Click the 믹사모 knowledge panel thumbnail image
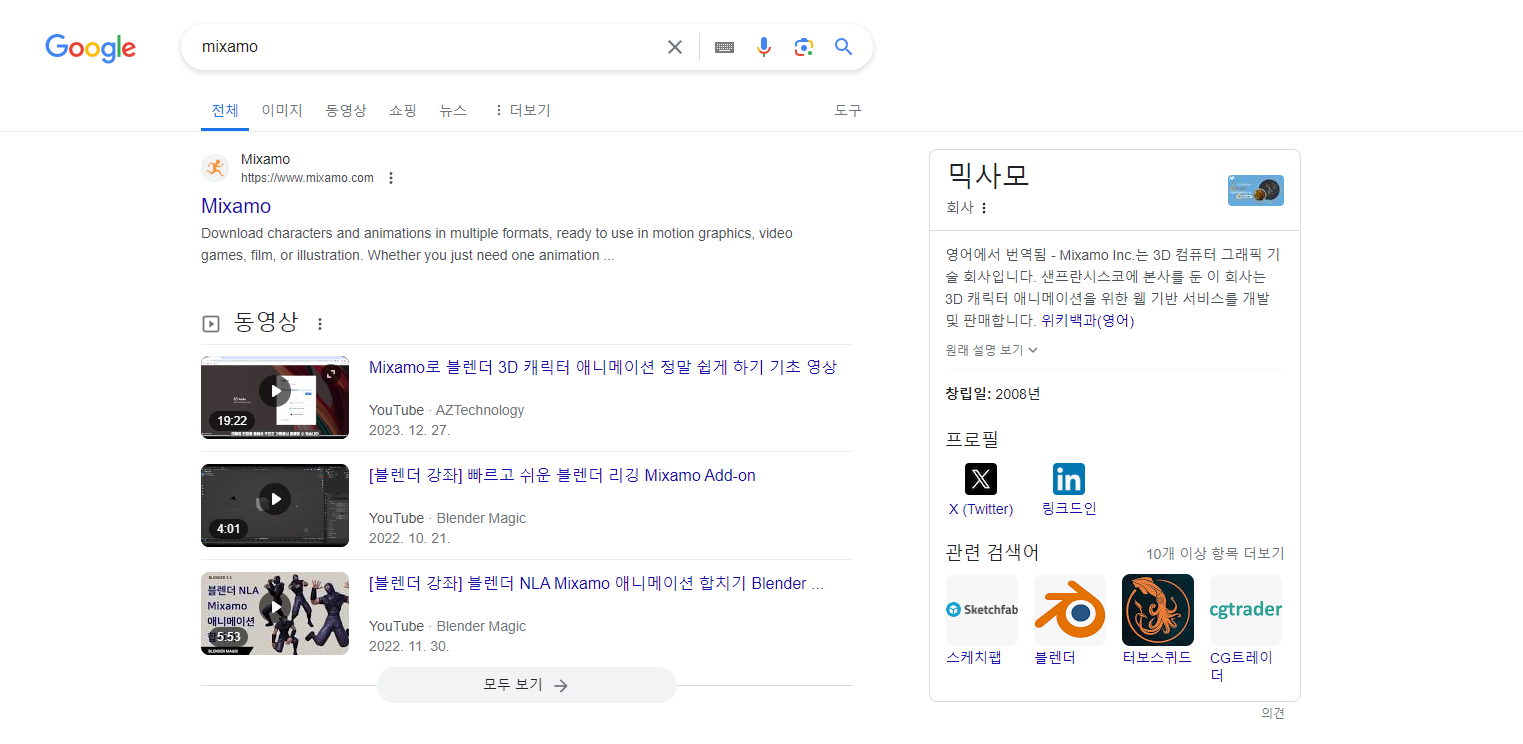1523x744 pixels. pos(1256,190)
